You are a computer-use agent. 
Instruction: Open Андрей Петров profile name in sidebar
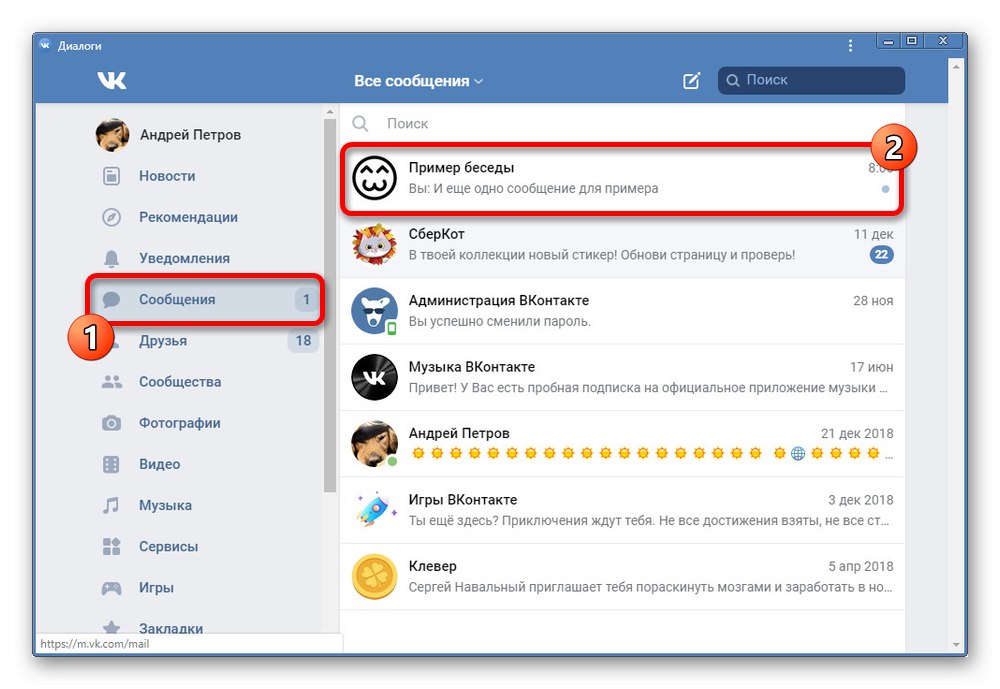pos(190,135)
